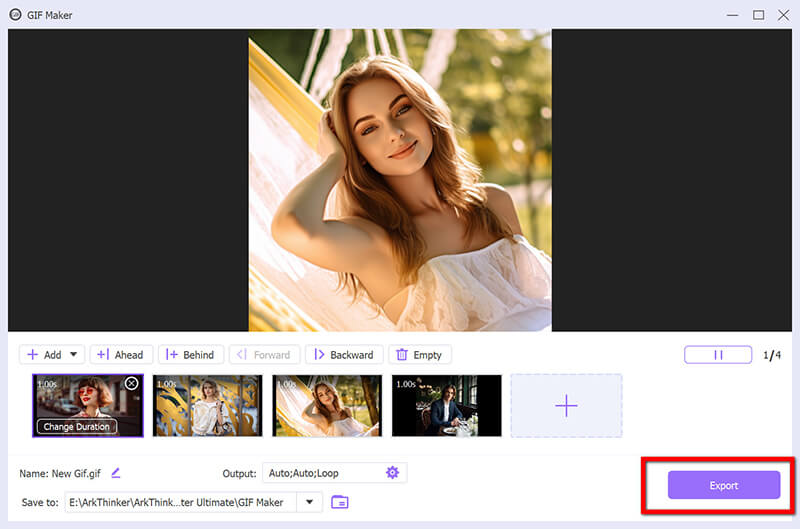Screen dimensions: 800x529
Task: Click the 1/4 frame counter
Action: point(772,355)
